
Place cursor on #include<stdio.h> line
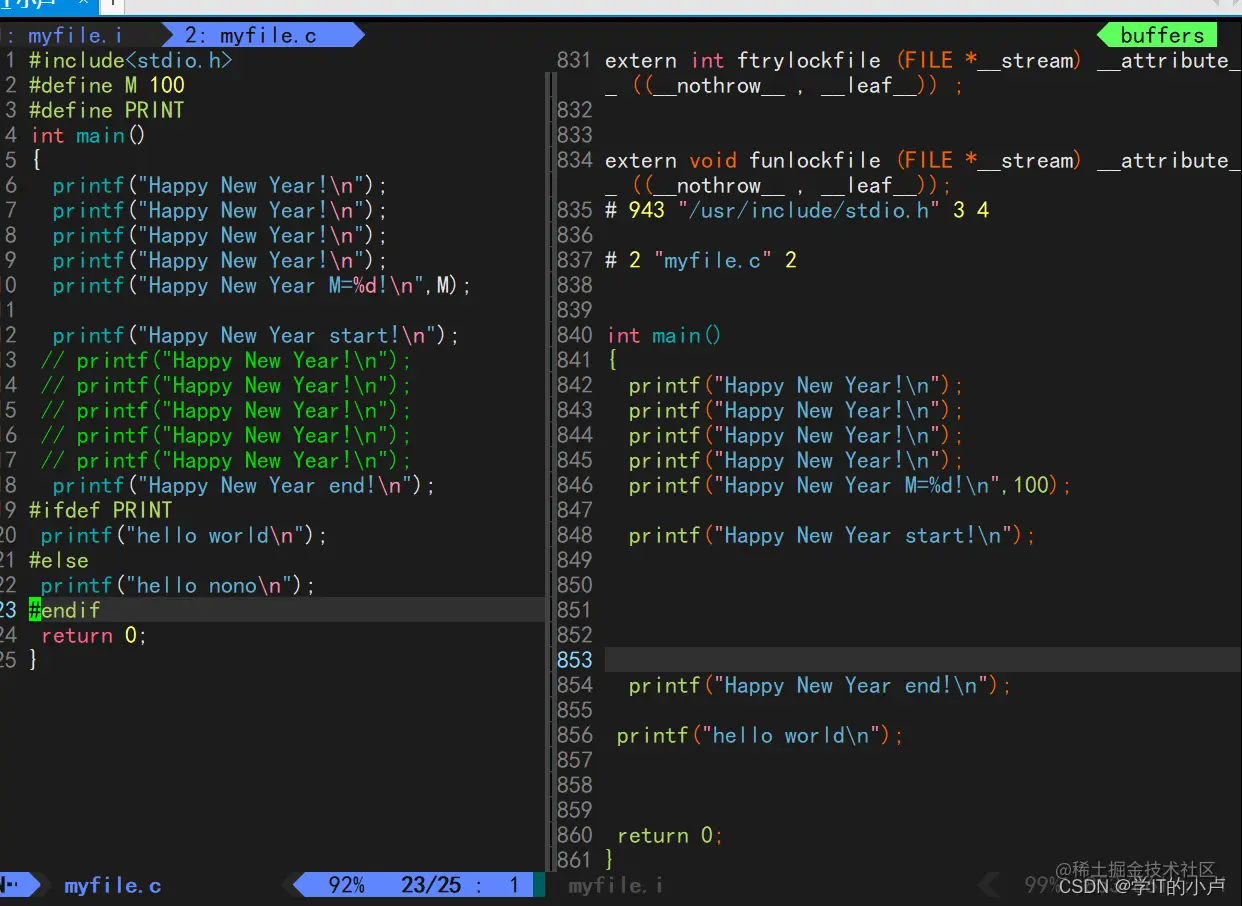click(x=131, y=60)
